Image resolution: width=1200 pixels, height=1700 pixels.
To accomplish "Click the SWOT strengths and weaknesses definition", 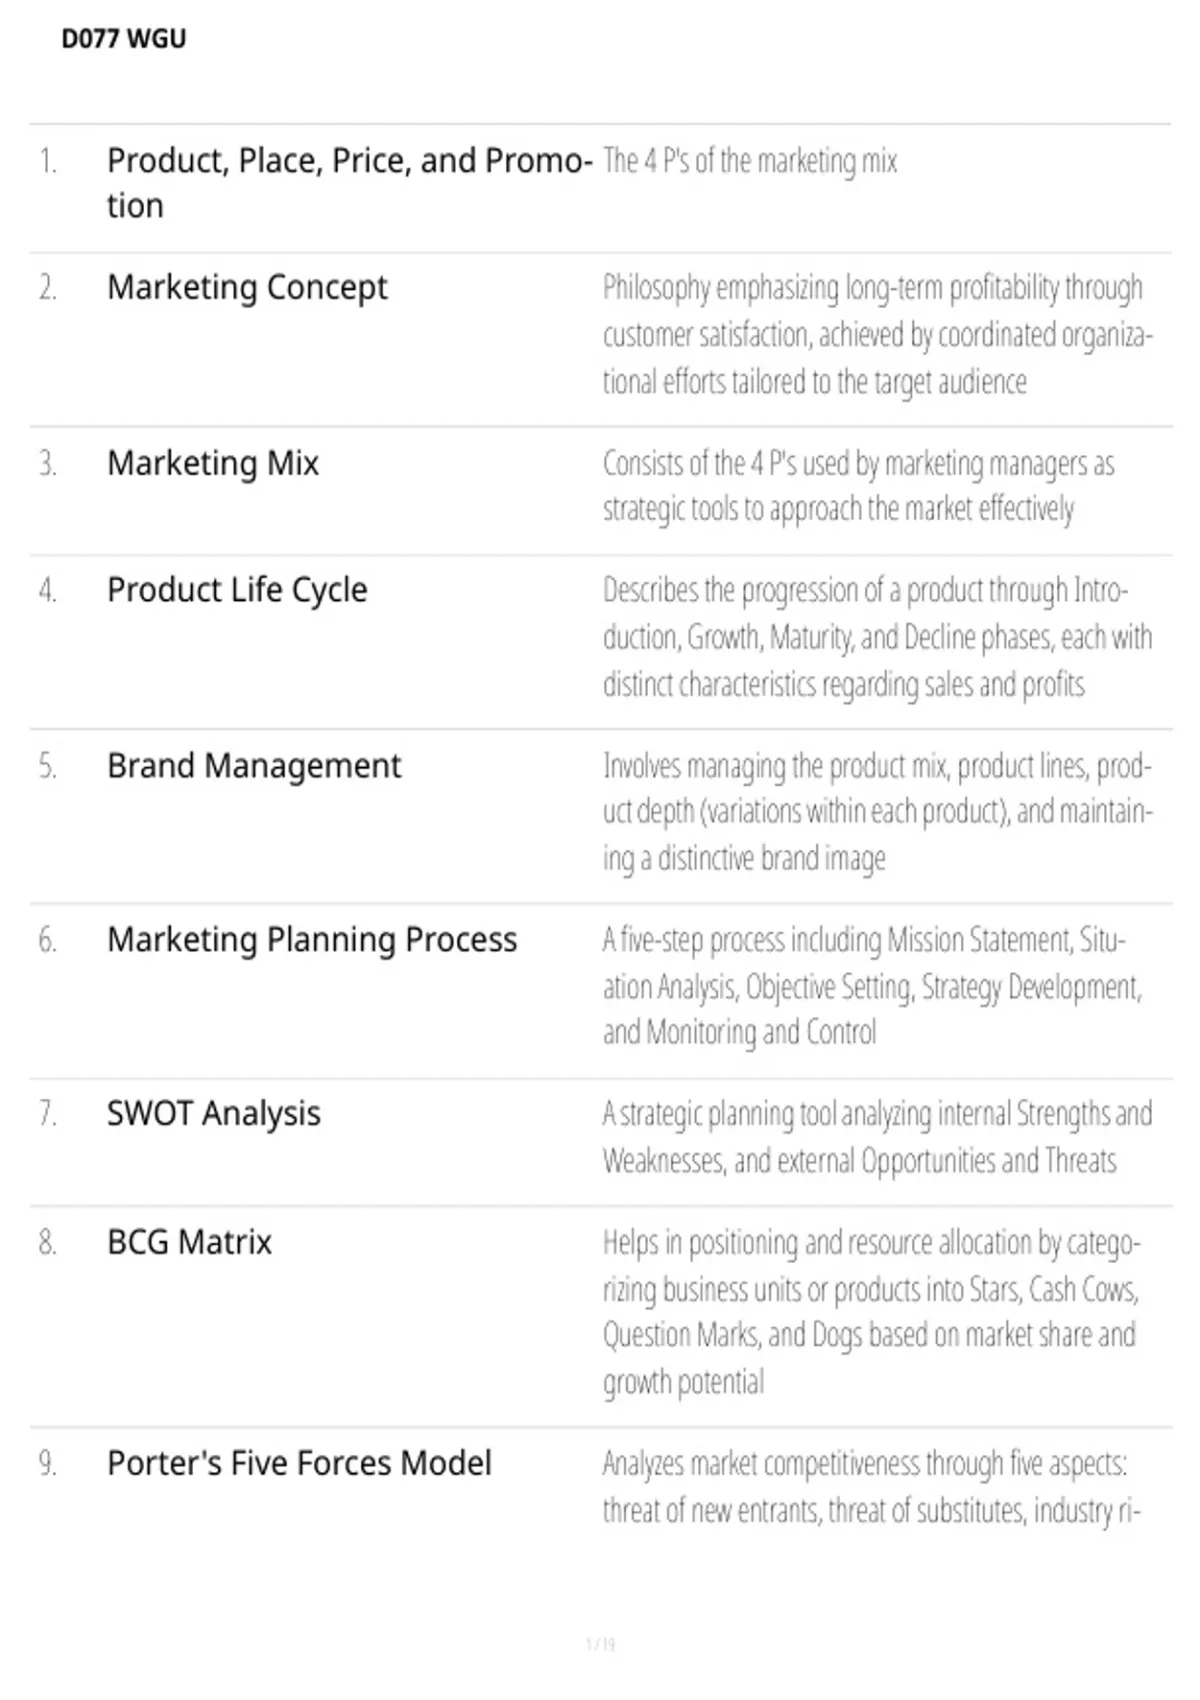I will (877, 1137).
